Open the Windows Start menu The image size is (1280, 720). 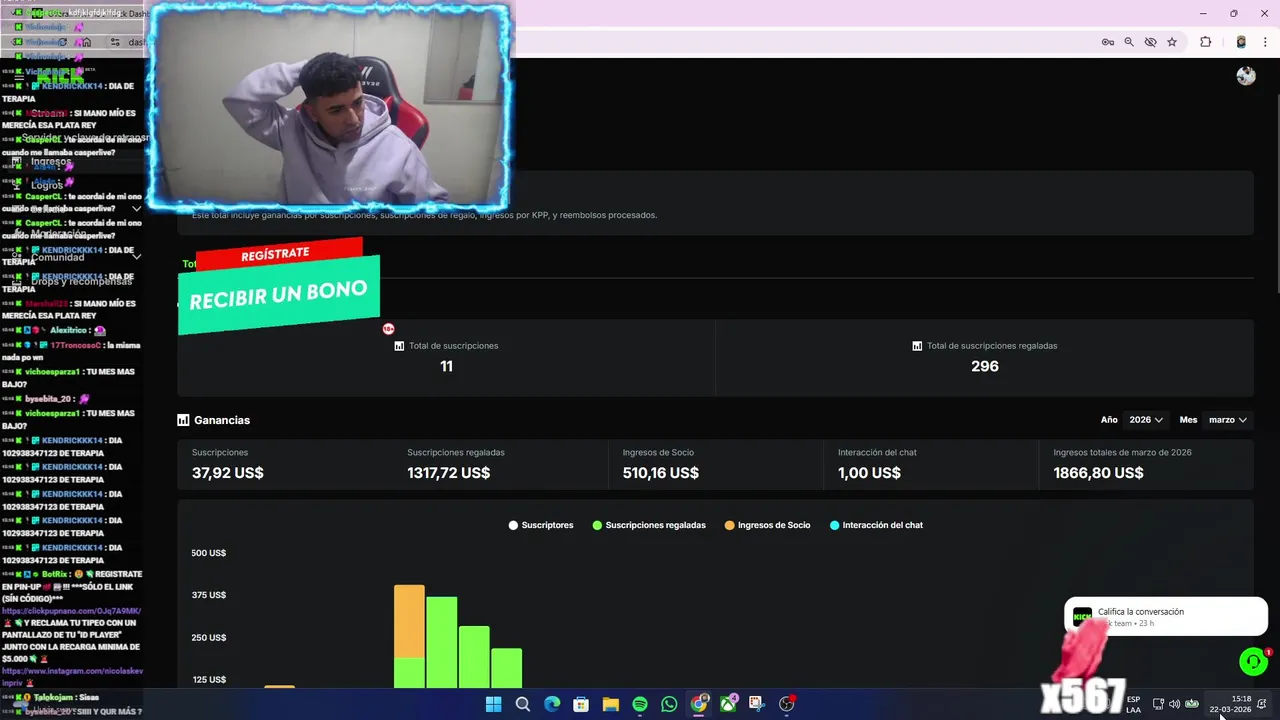coord(493,704)
